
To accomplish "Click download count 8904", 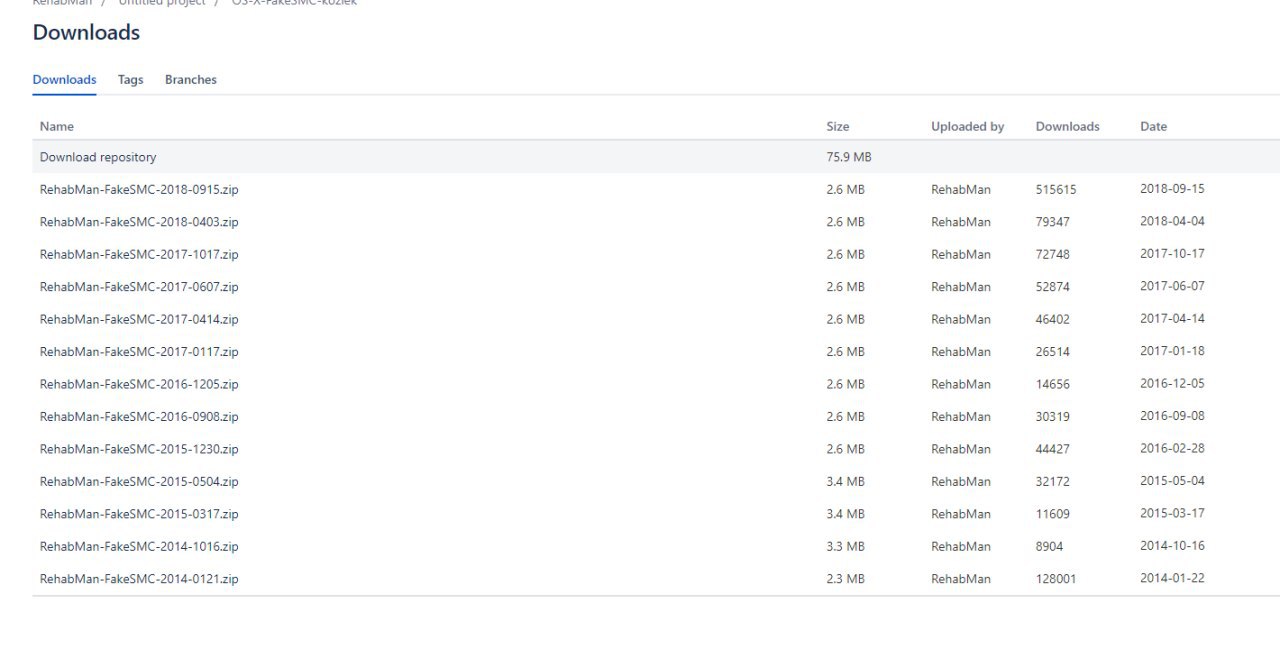I will pos(1050,547).
